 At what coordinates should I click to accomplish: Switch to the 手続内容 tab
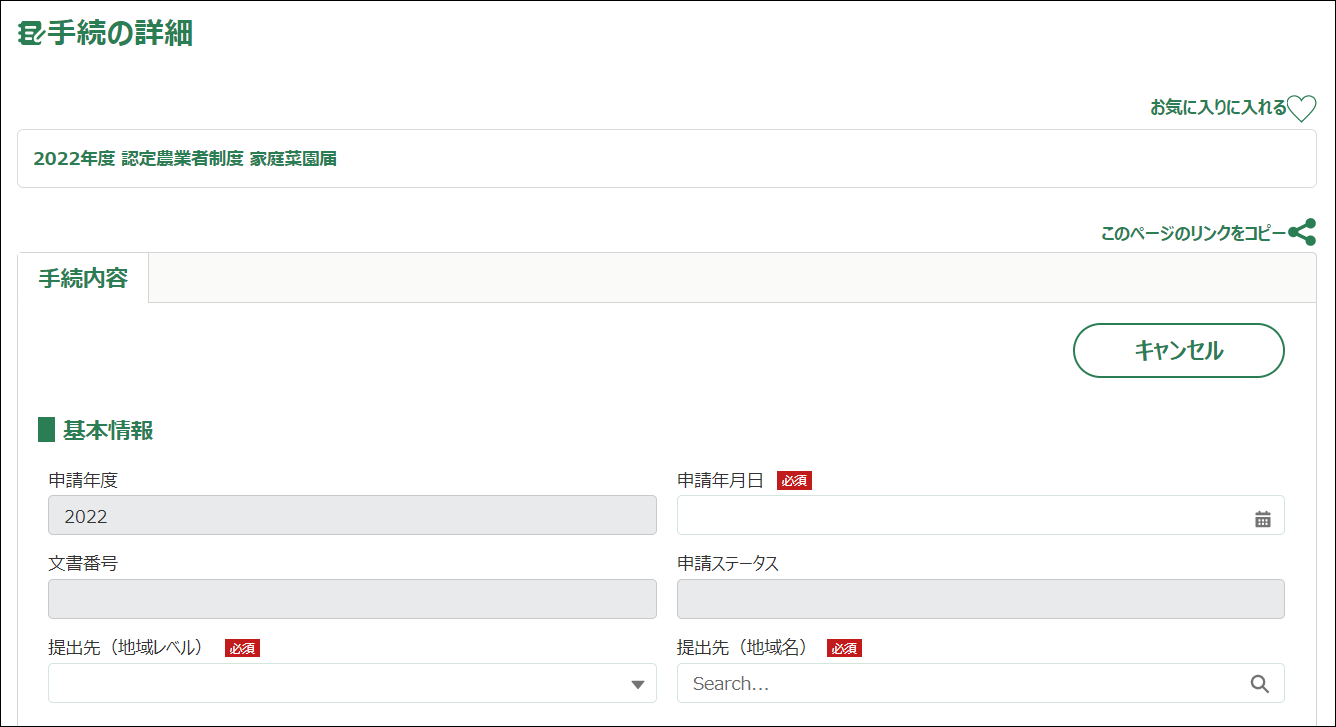coord(83,278)
